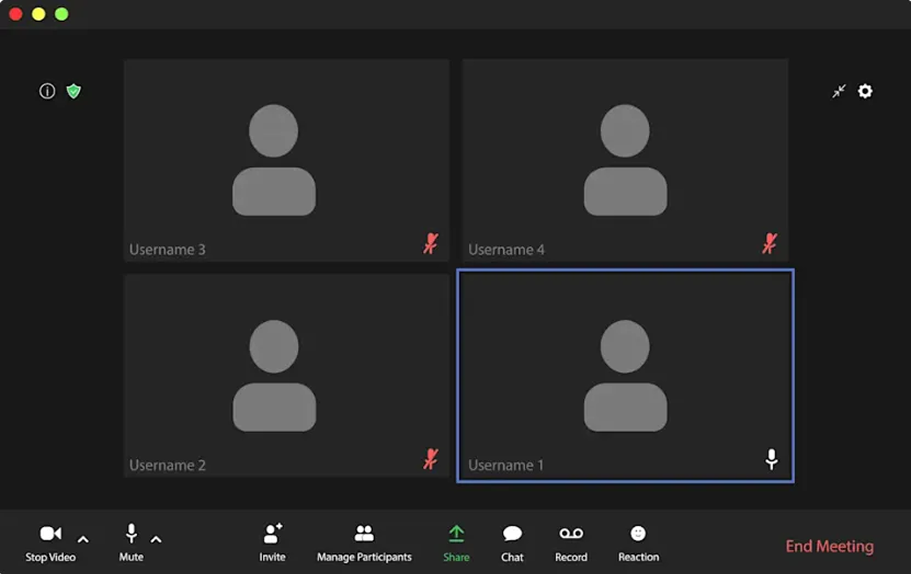Expand video options arrow beside Stop Video
Image resolution: width=911 pixels, height=574 pixels.
[83, 540]
